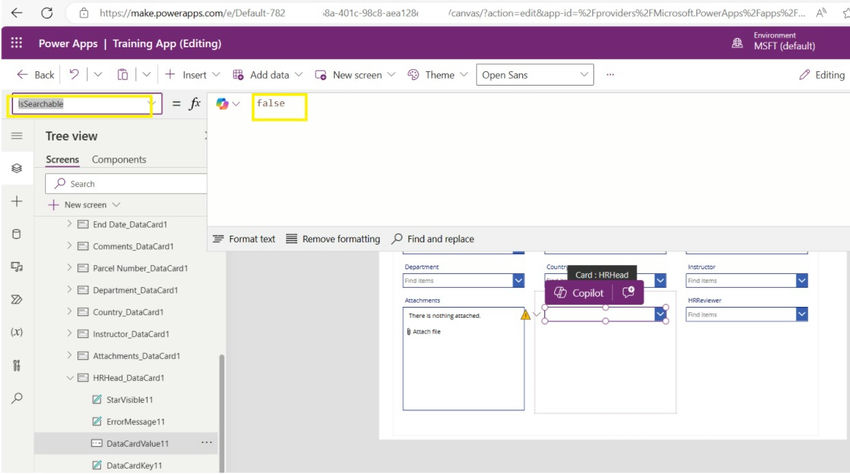The height and width of the screenshot is (474, 850).
Task: Expand End Date_DataCard1 tree node
Action: tap(69, 223)
